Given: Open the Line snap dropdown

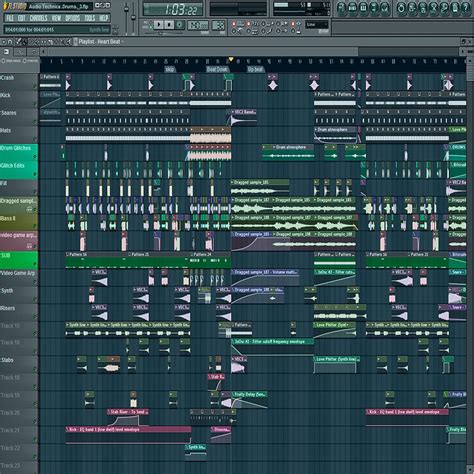Looking at the screenshot, I should pyautogui.click(x=317, y=24).
